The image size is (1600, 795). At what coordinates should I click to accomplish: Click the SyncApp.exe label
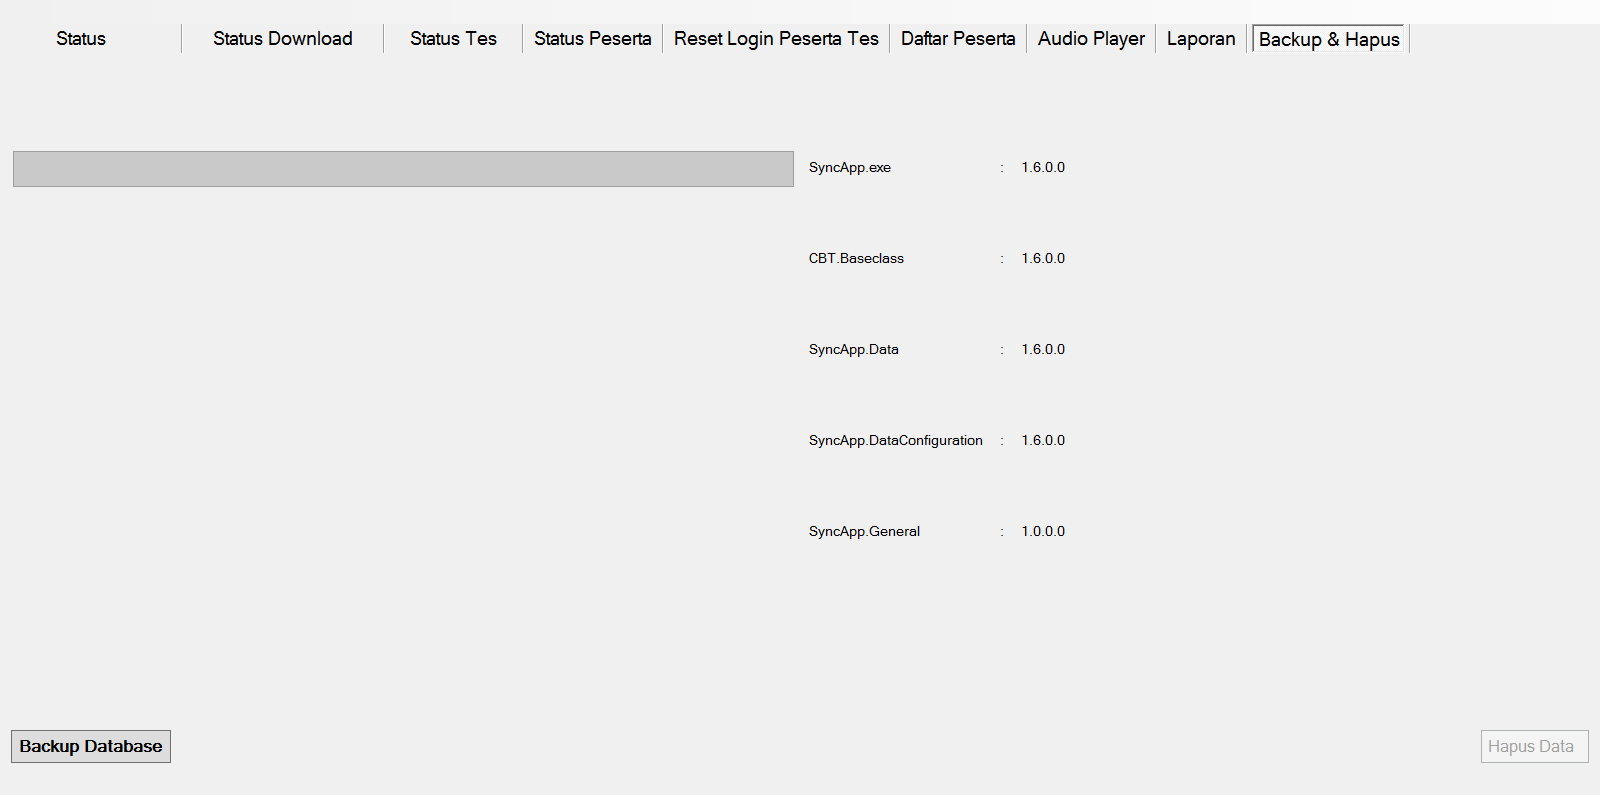coord(849,168)
